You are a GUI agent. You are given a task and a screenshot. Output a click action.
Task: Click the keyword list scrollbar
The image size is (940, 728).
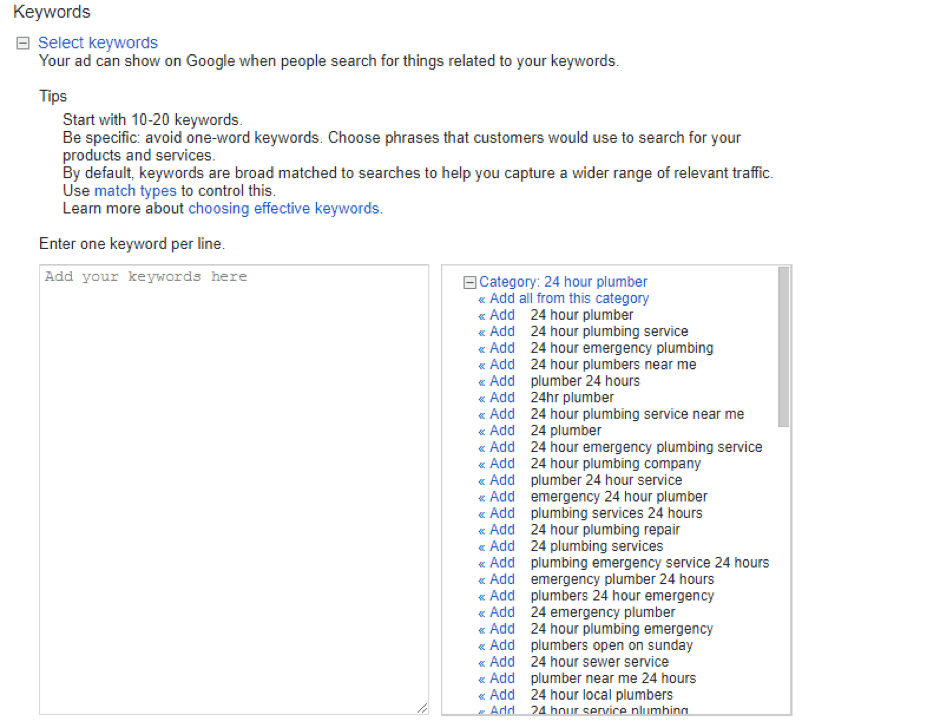(x=783, y=346)
